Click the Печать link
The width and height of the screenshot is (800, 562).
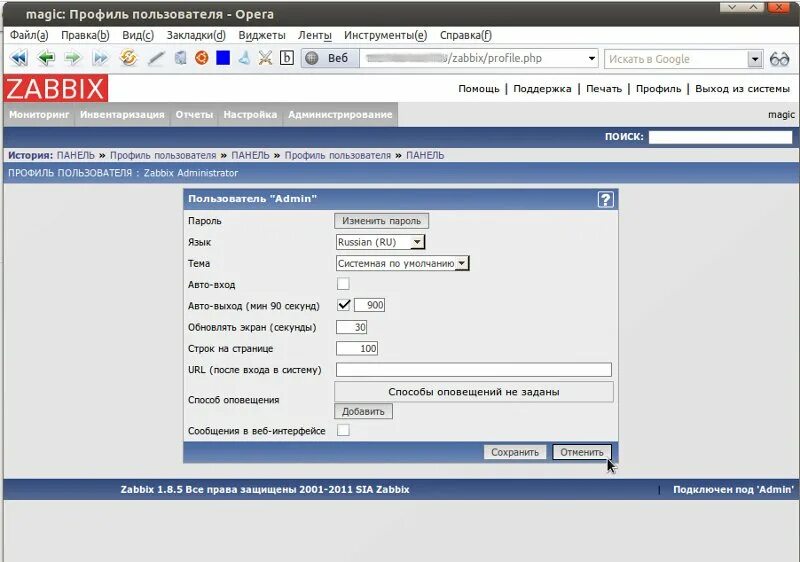pyautogui.click(x=604, y=89)
